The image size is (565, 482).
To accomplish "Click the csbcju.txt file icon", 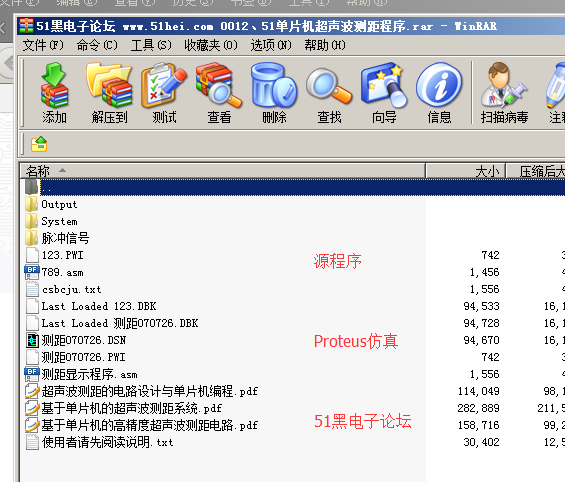I will tap(32, 289).
